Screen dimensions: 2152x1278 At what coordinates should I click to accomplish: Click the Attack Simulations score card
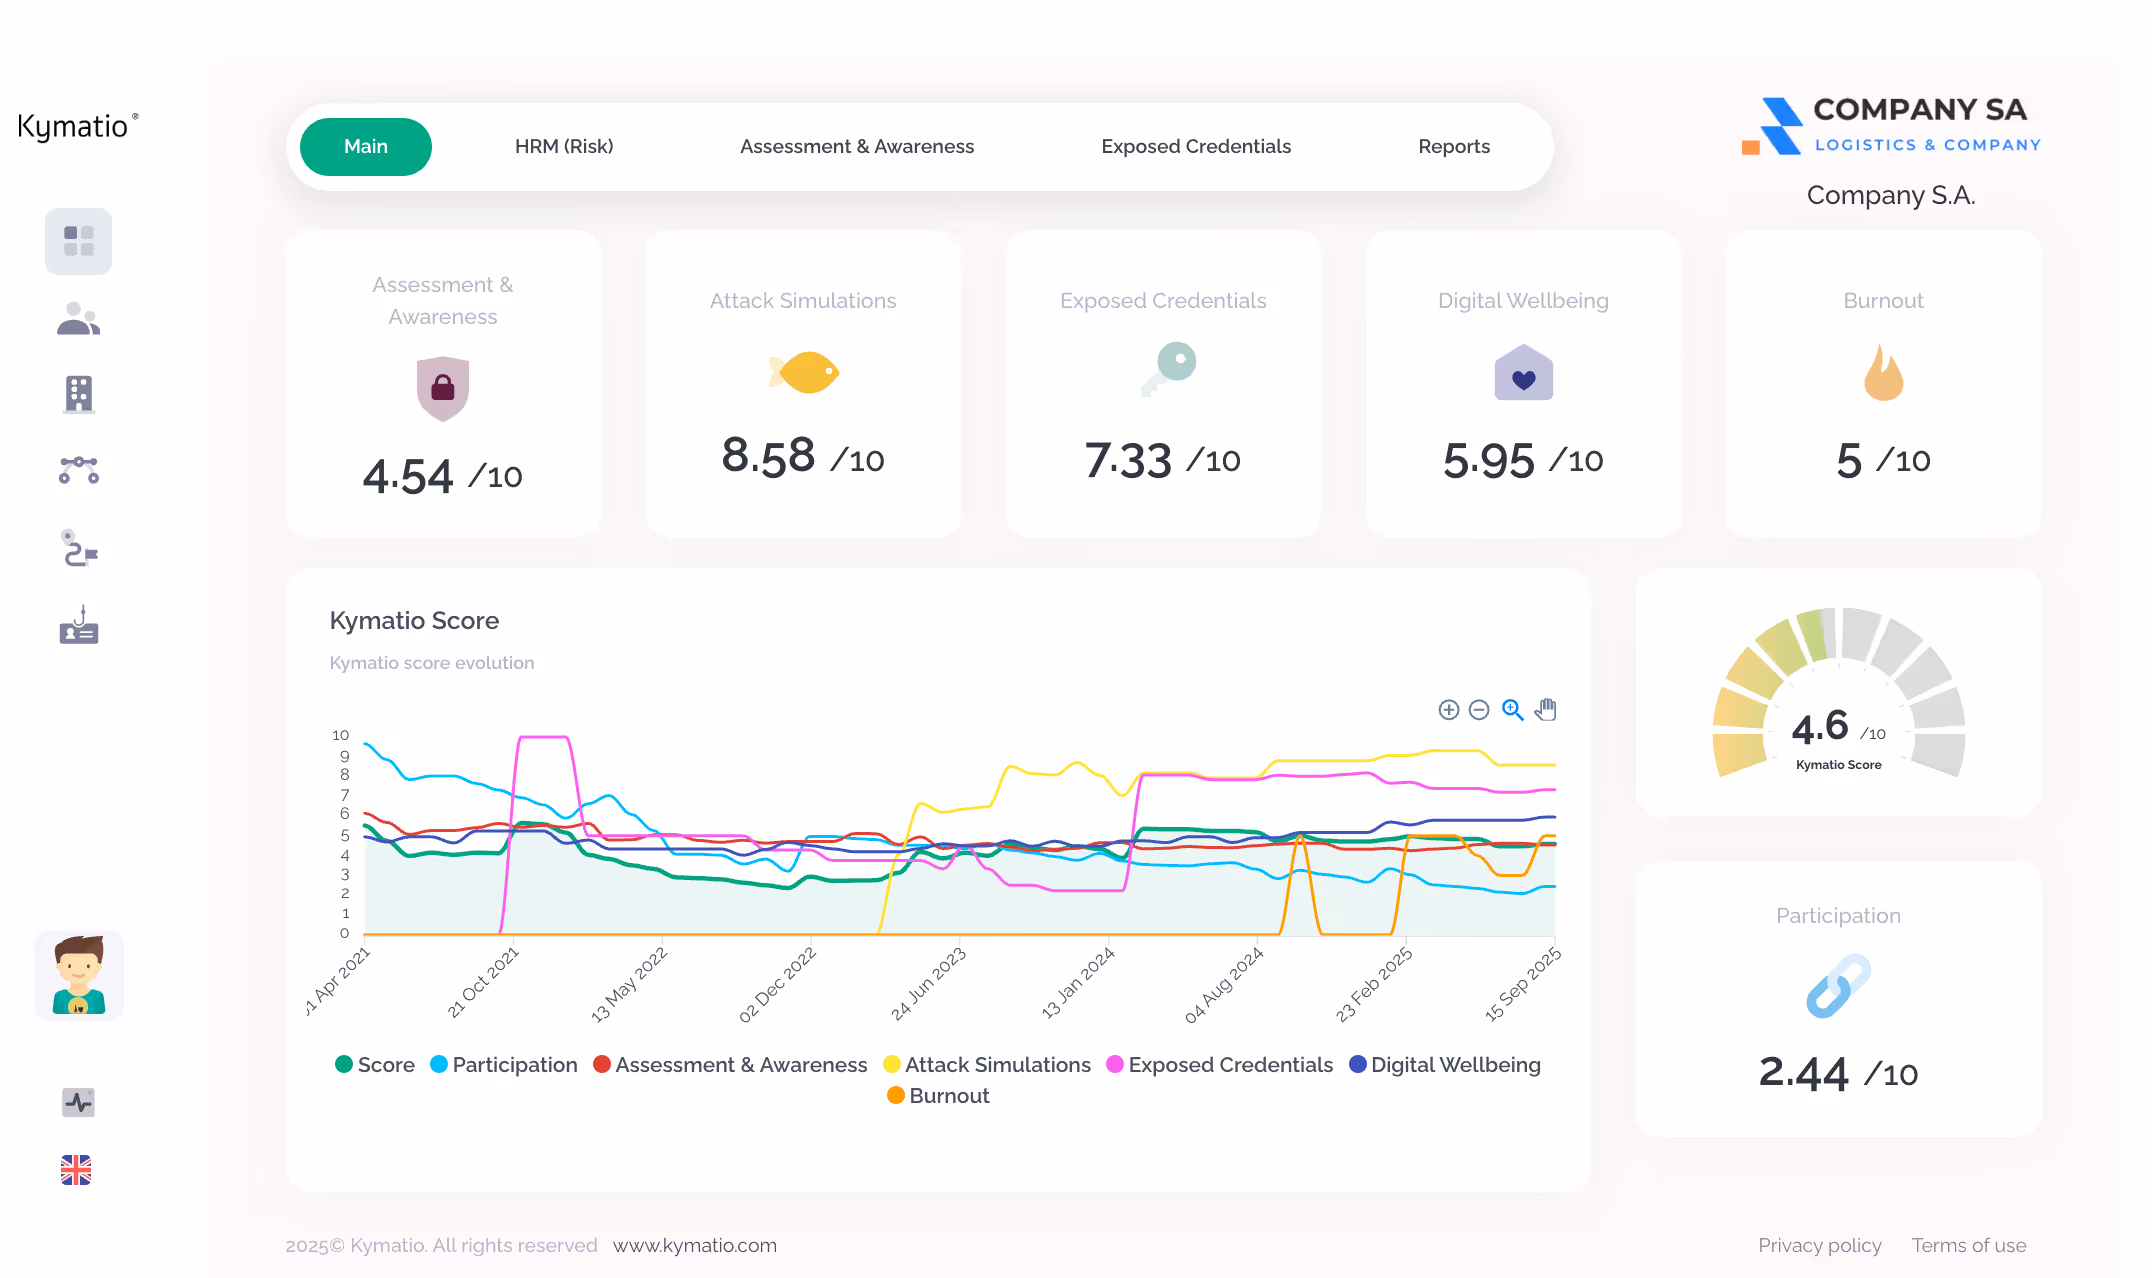[803, 385]
